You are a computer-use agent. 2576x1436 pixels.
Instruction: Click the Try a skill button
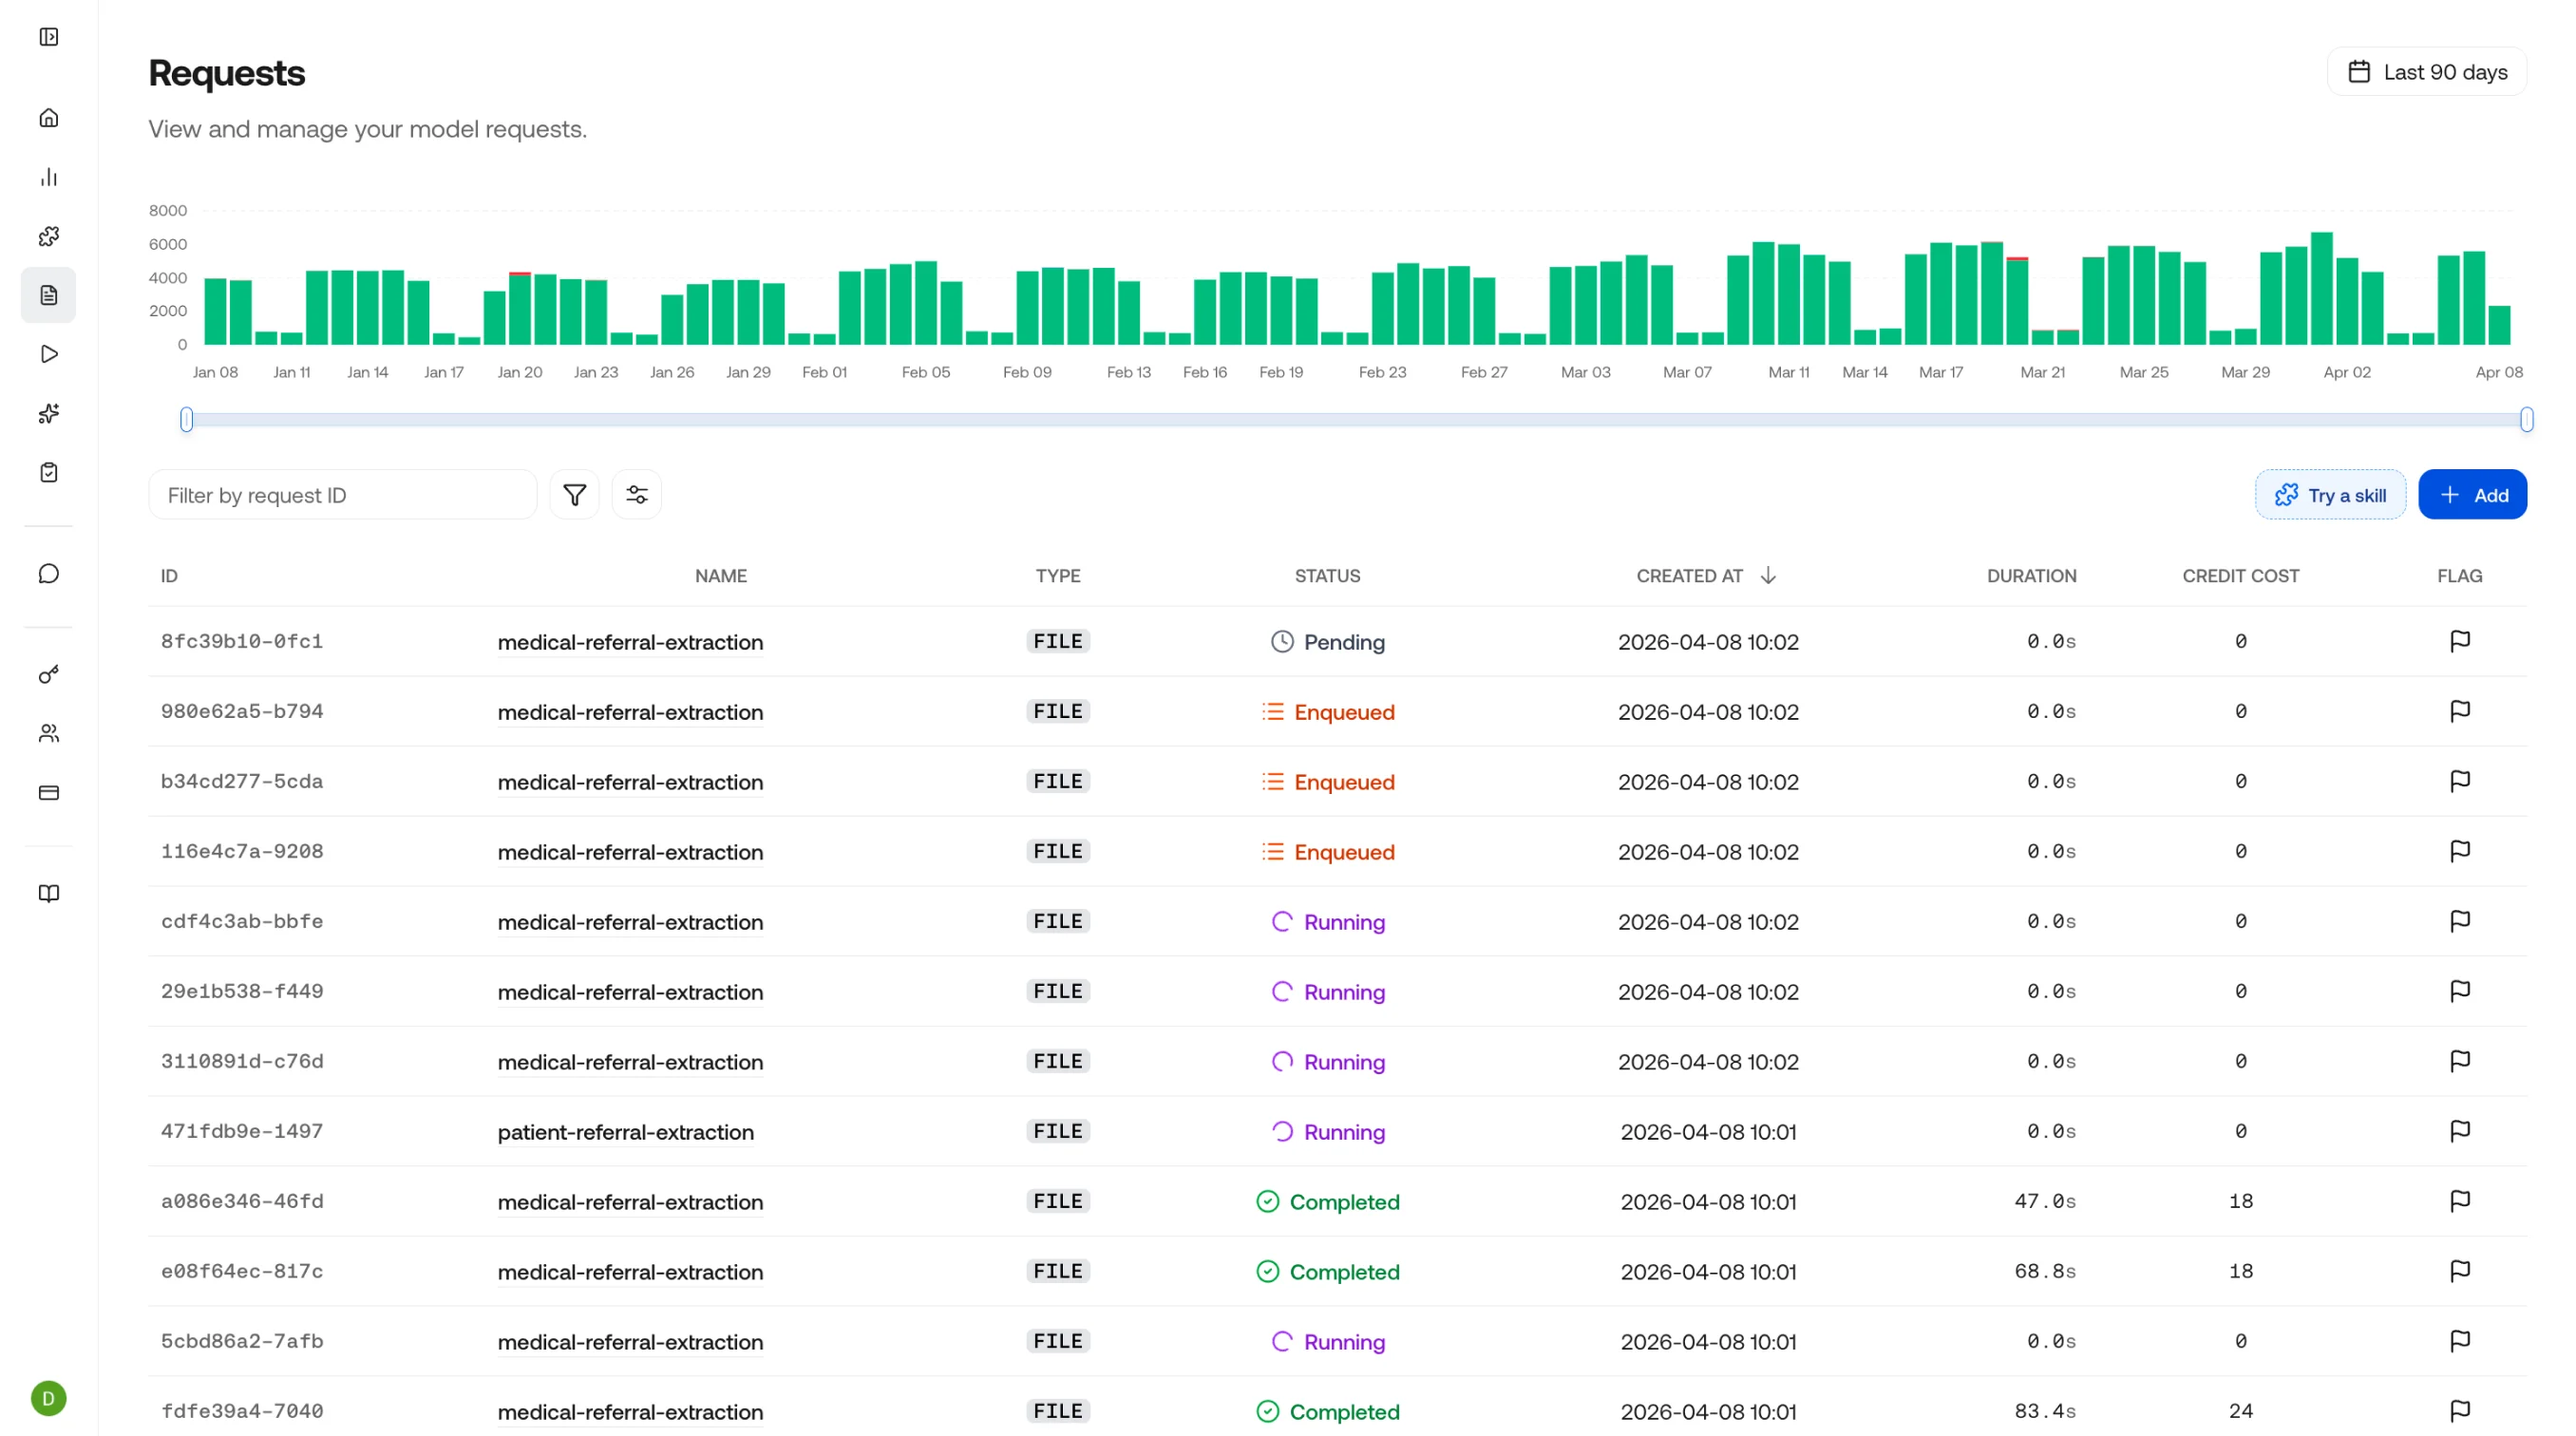[2329, 495]
